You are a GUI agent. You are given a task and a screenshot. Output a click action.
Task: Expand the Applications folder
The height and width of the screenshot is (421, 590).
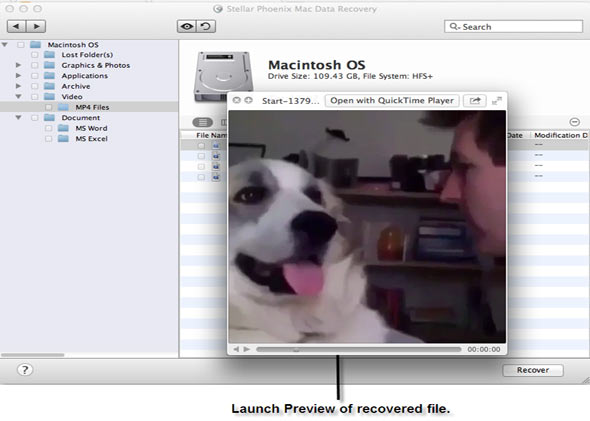pyautogui.click(x=18, y=76)
